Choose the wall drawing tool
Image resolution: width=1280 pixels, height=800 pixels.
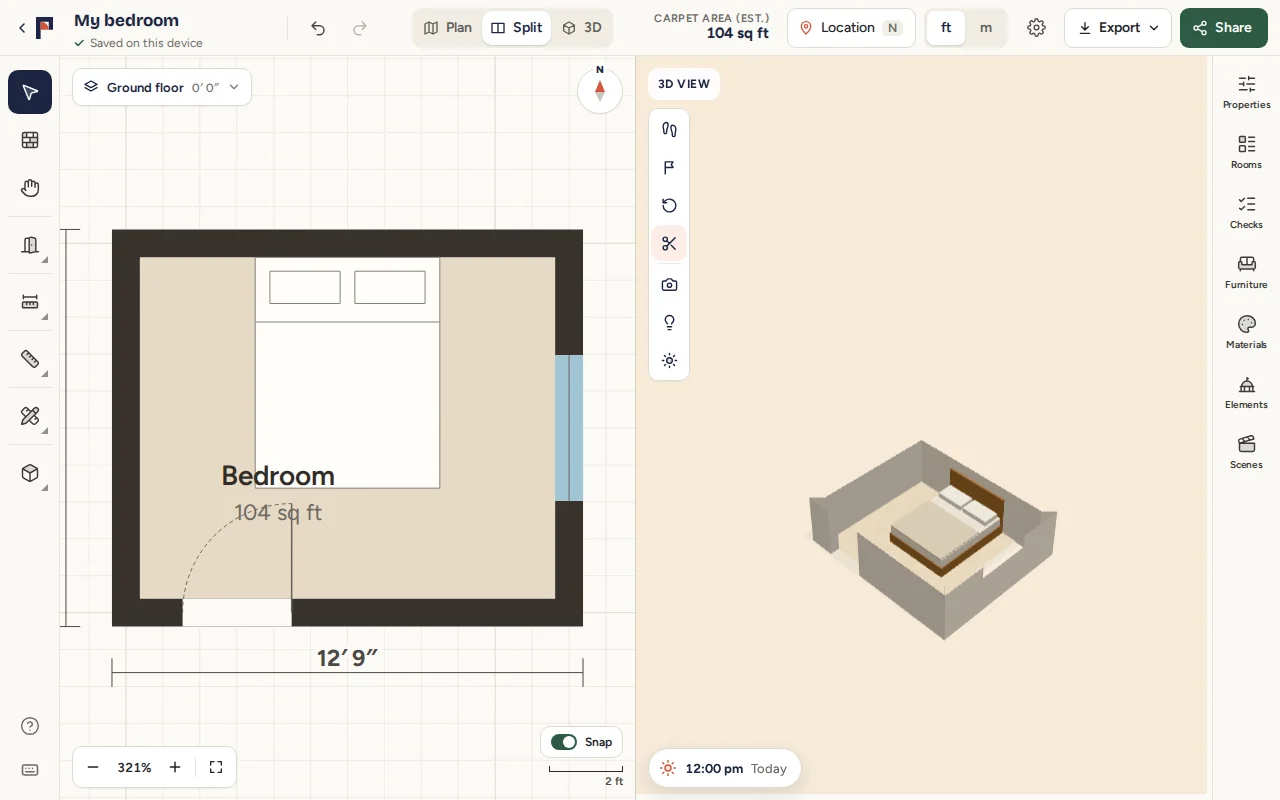click(x=30, y=140)
